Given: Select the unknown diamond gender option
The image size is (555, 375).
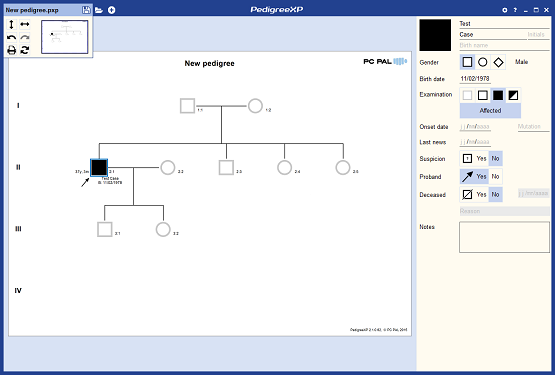Looking at the screenshot, I should click(x=498, y=62).
